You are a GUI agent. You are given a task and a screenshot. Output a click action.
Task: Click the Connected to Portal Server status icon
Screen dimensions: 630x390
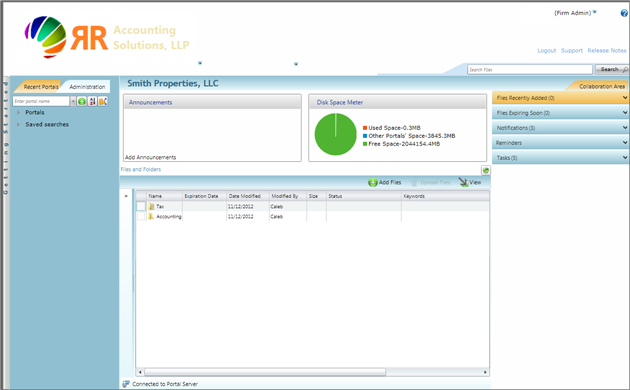click(x=126, y=384)
